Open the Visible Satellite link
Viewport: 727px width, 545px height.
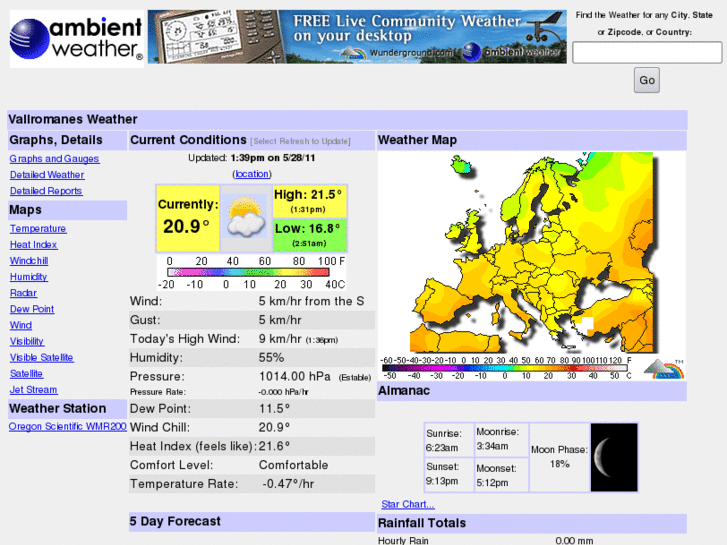(42, 358)
